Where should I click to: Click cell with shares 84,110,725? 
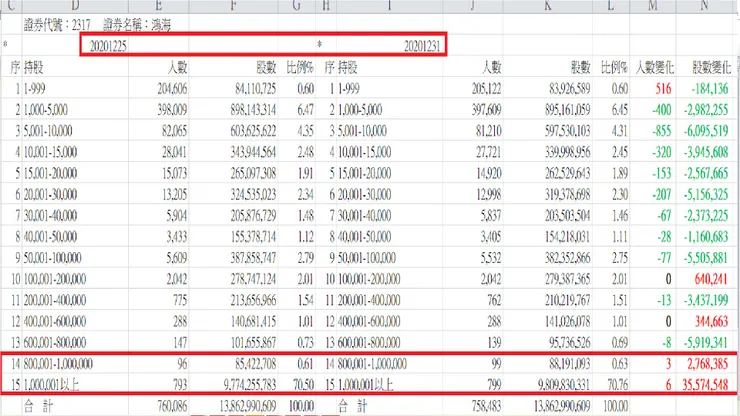(x=255, y=89)
